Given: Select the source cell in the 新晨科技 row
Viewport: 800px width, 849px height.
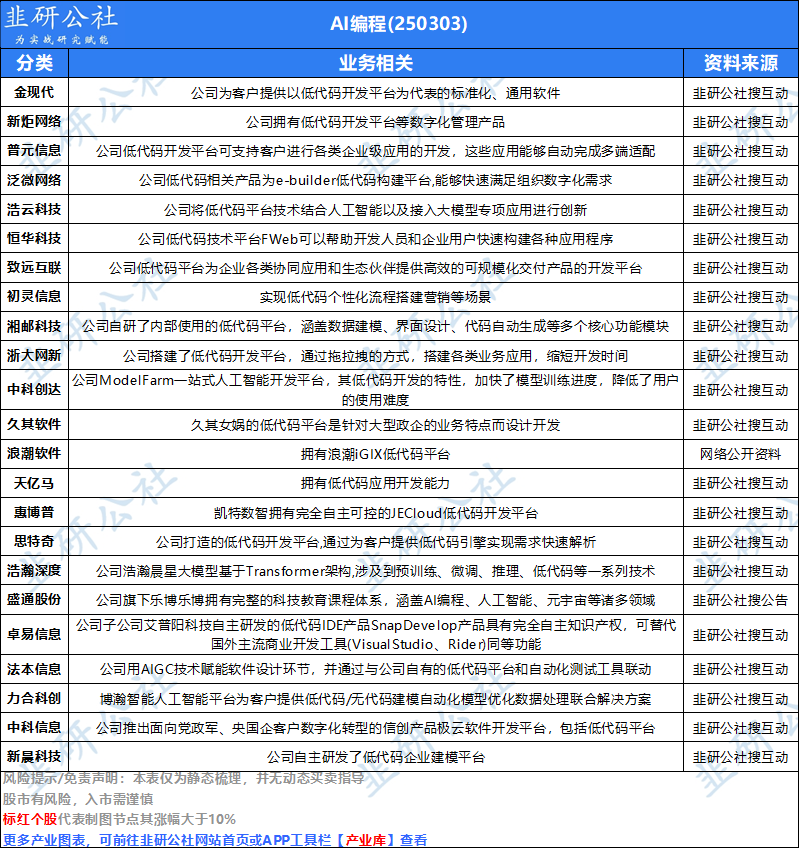Looking at the screenshot, I should (x=740, y=757).
